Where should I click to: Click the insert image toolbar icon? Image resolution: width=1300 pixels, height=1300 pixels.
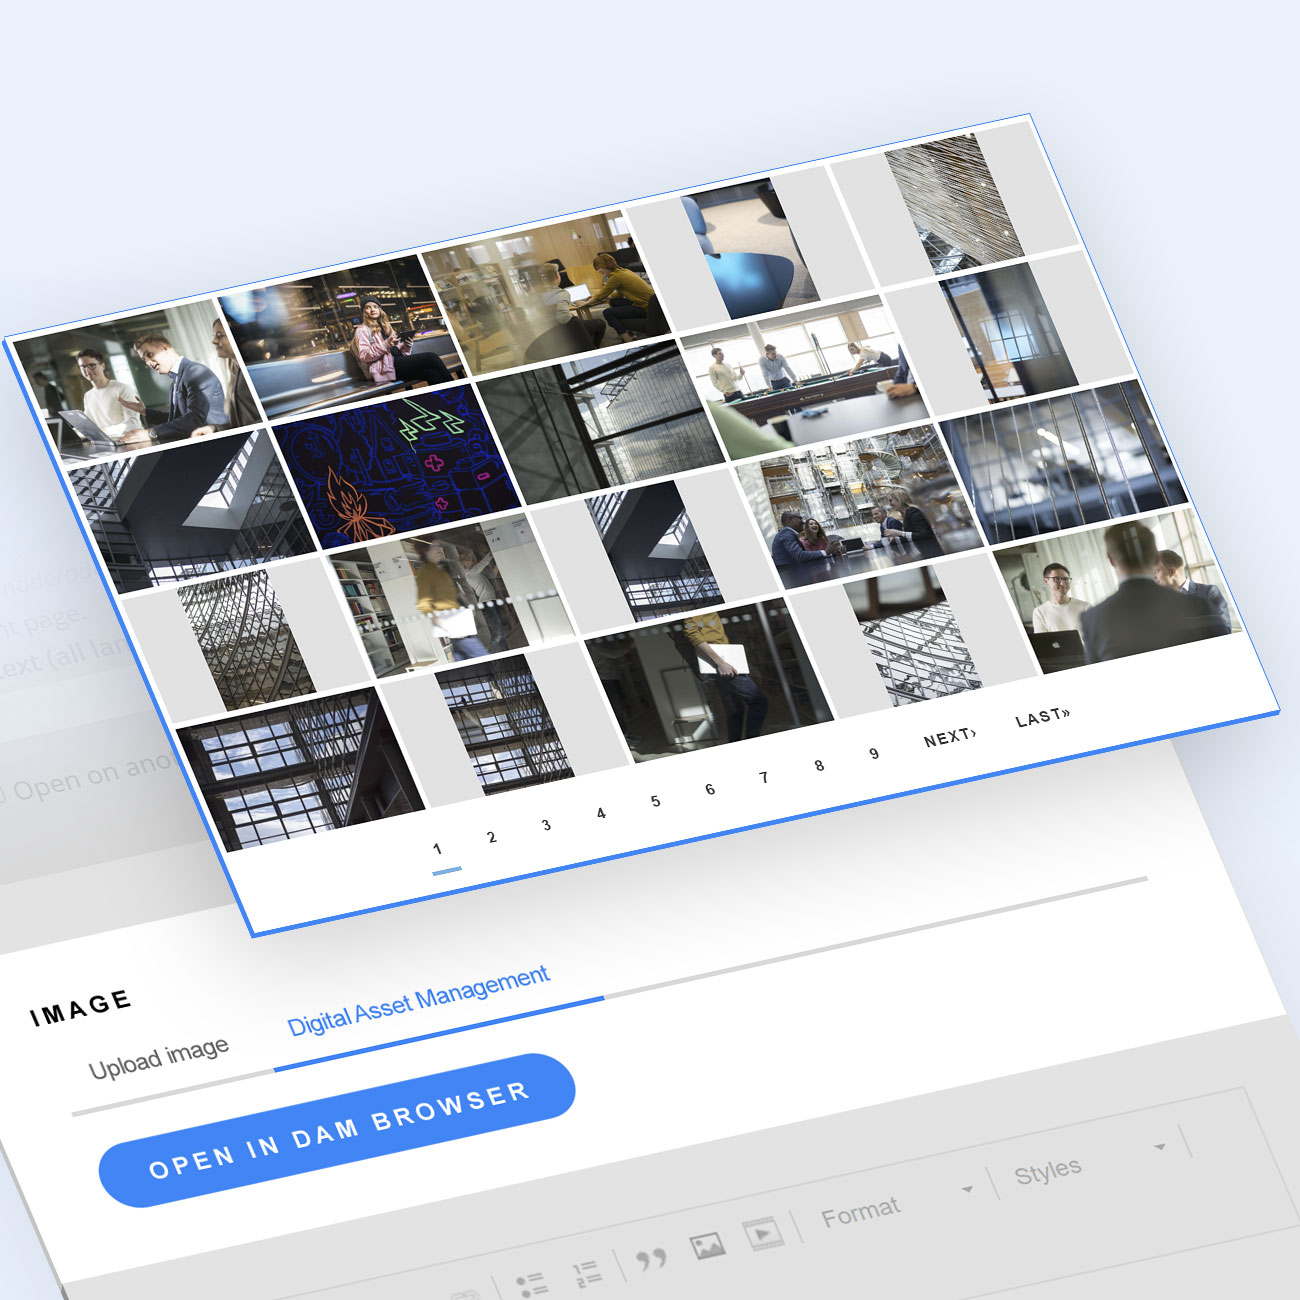[707, 1245]
